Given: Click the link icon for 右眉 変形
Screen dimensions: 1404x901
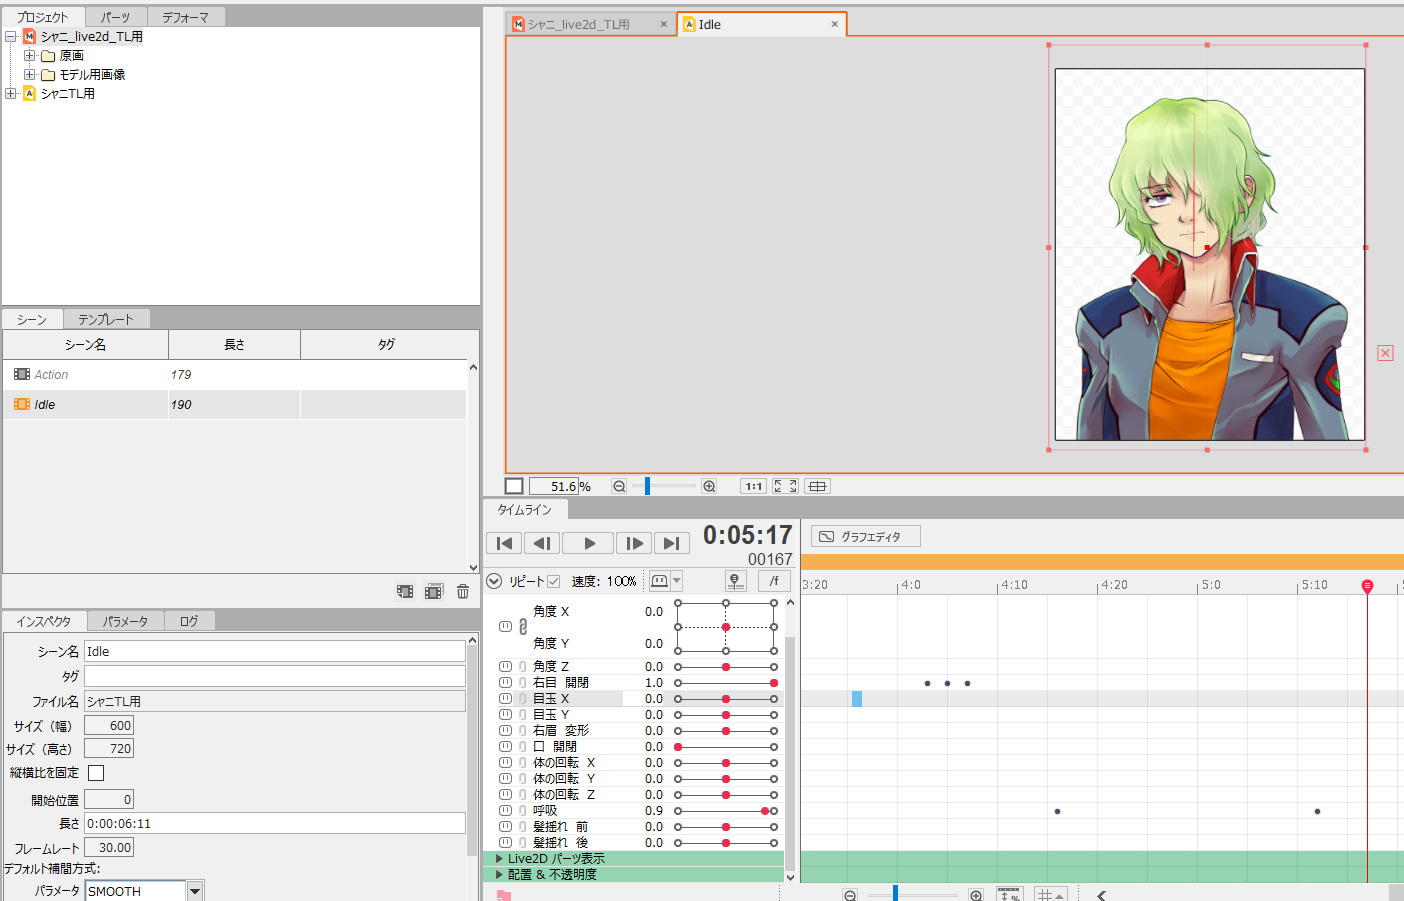Looking at the screenshot, I should [x=522, y=730].
